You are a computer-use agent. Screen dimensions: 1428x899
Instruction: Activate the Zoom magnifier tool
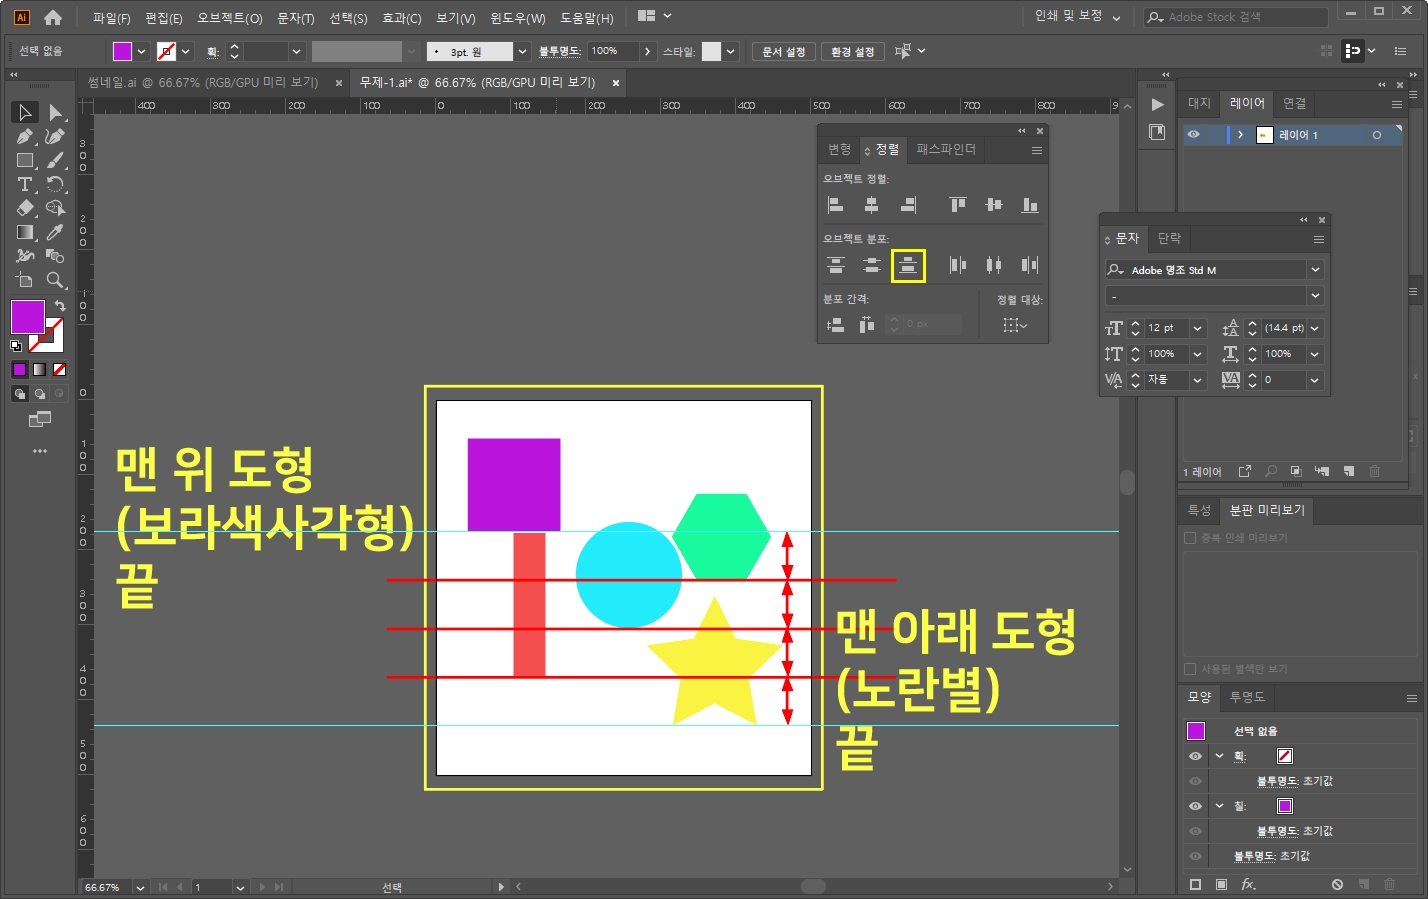coord(56,280)
